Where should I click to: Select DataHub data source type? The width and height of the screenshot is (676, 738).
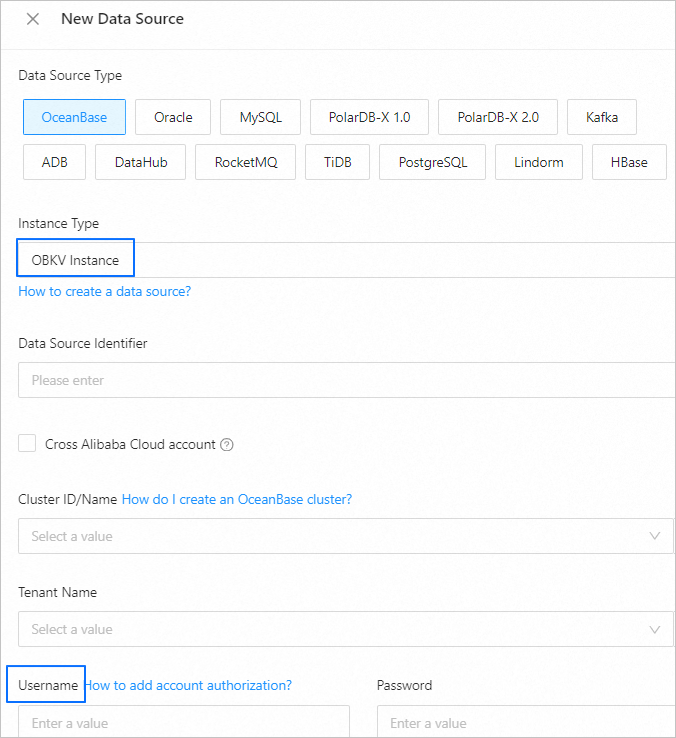[x=141, y=162]
